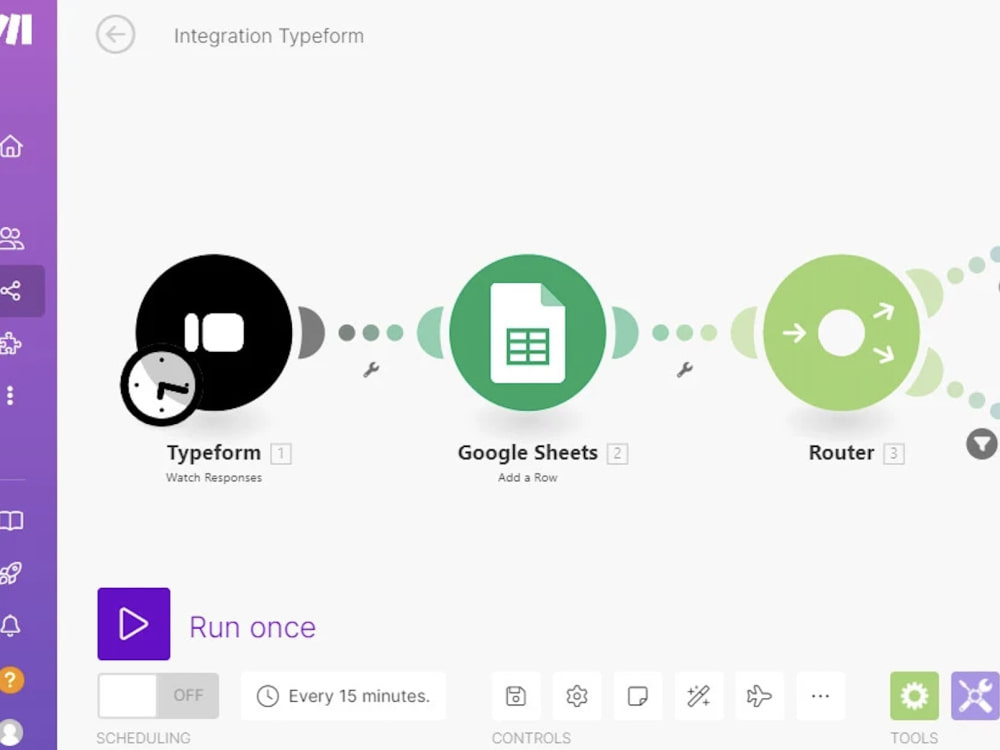Open scenario settings gear in Controls
Screen dimensions: 1000x750
(577, 696)
